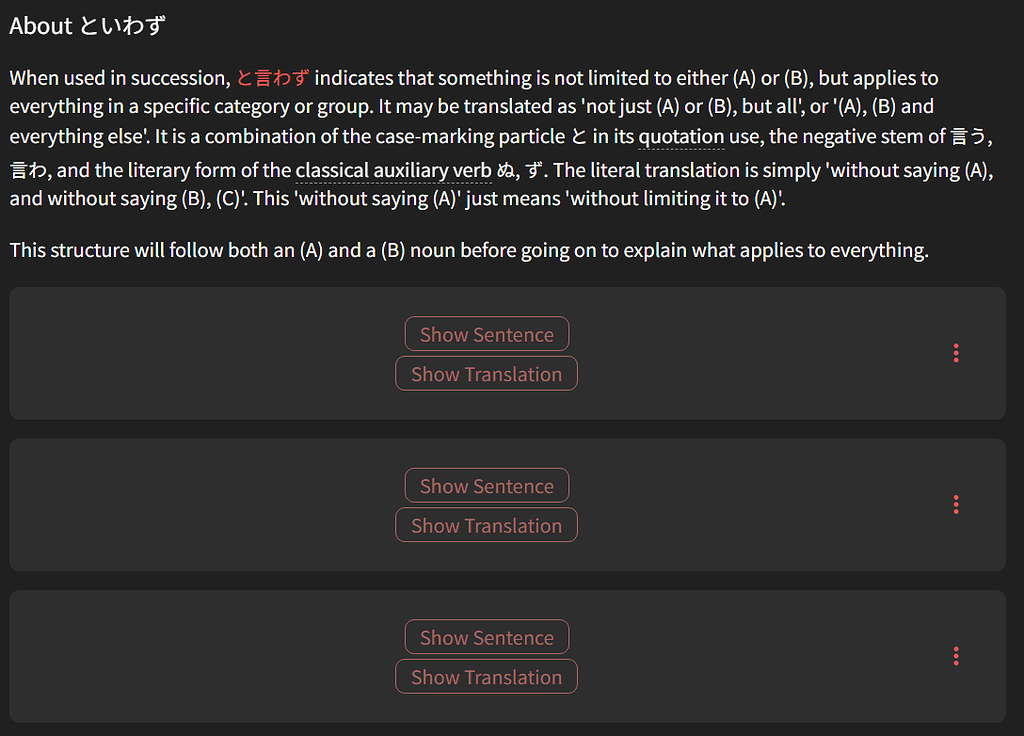Select the first example sentence card
This screenshot has height=736, width=1024.
200,353
